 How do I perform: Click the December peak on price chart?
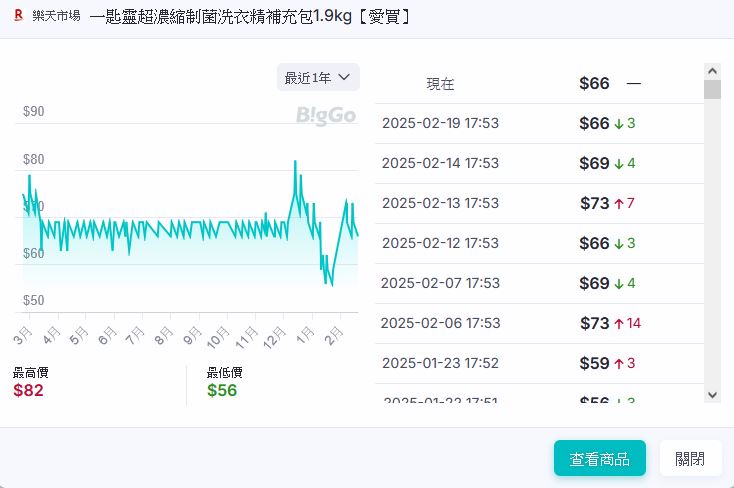(x=295, y=162)
